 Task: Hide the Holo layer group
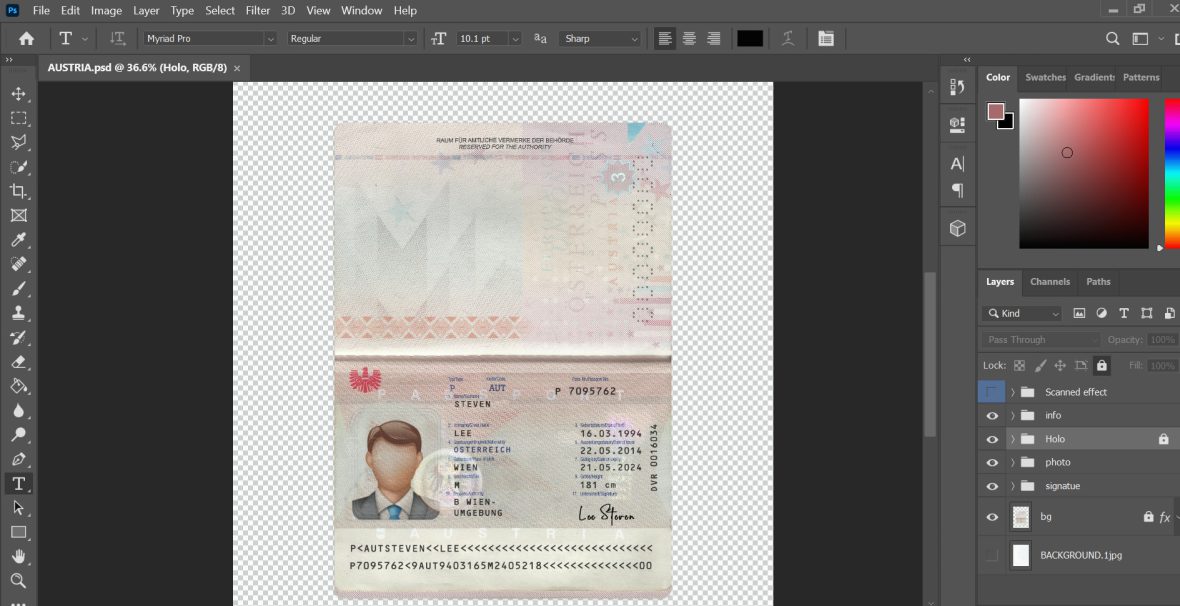click(x=992, y=438)
